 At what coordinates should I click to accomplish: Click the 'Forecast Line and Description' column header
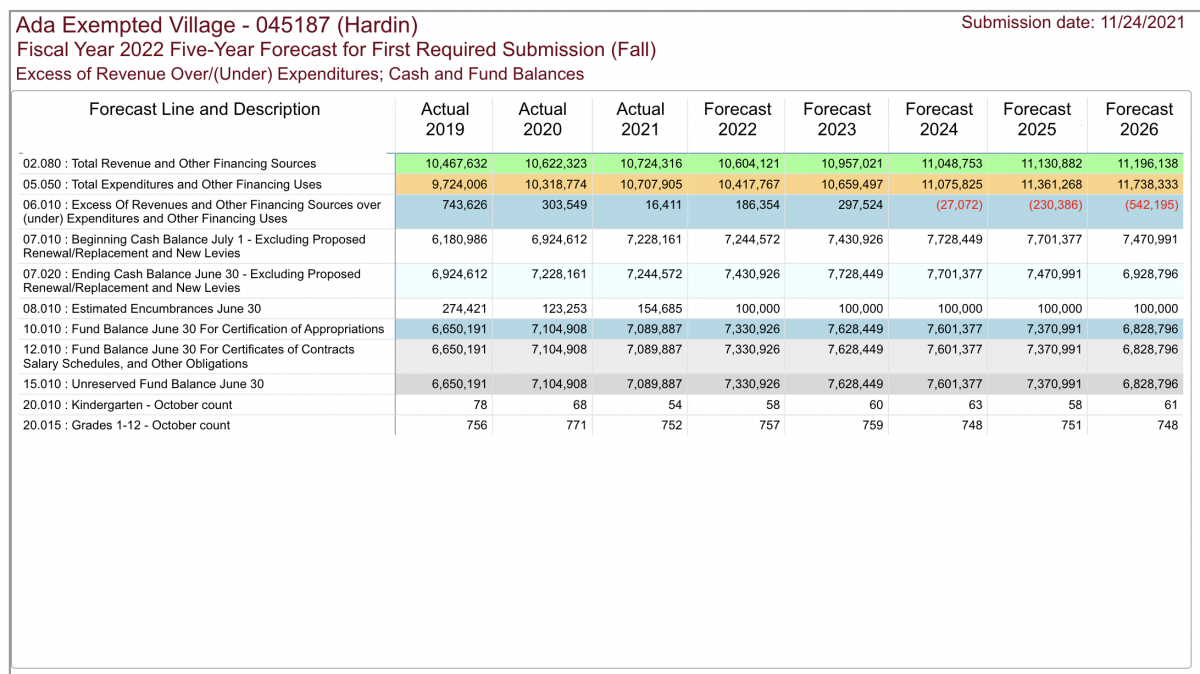205,109
